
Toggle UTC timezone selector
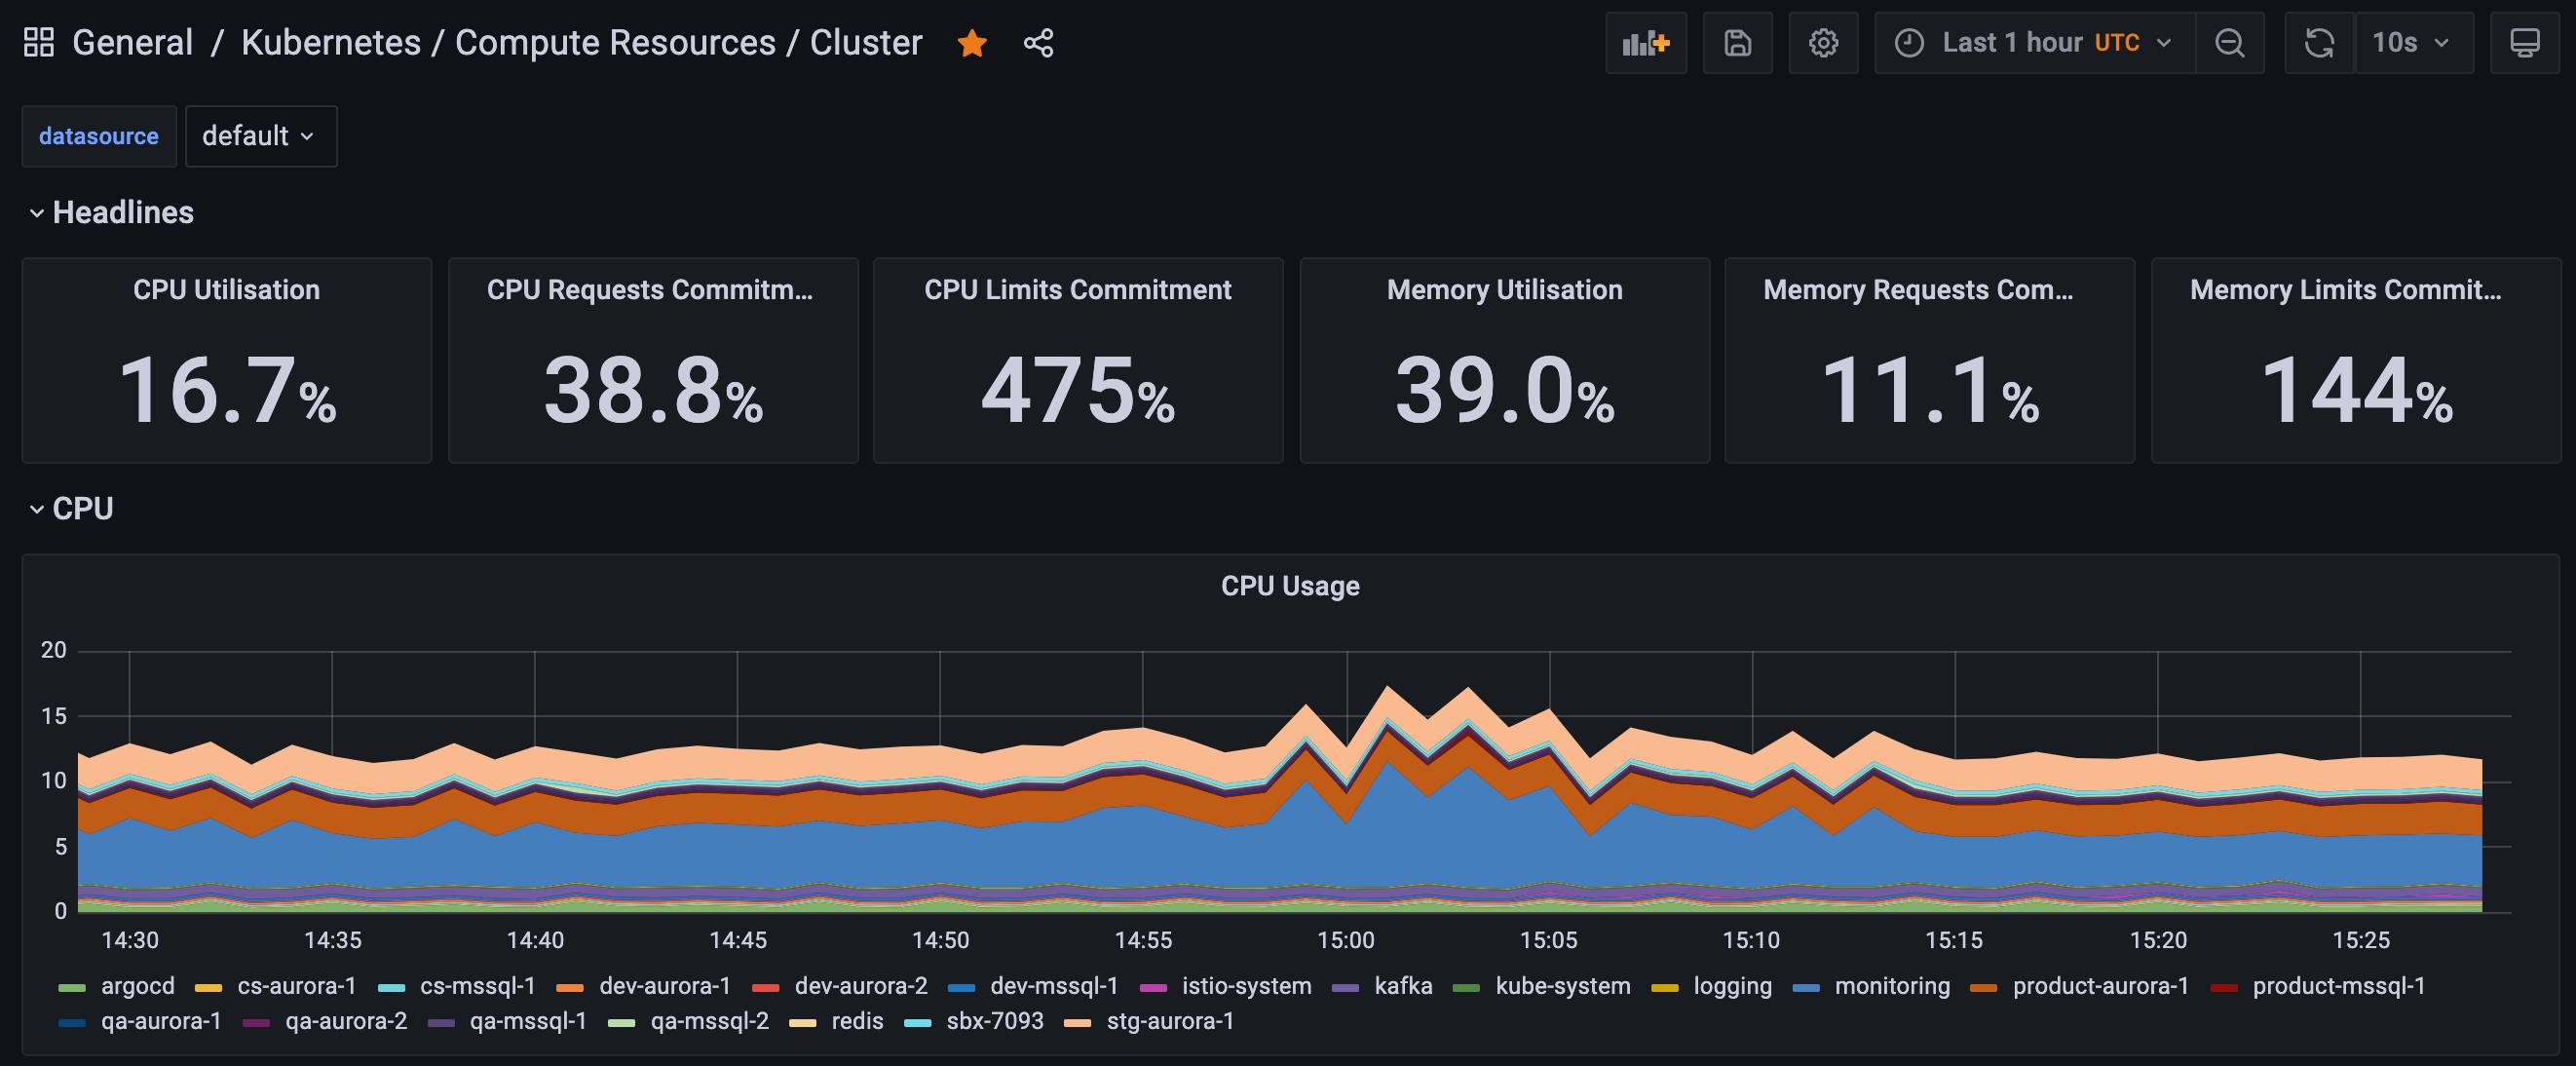[2119, 43]
